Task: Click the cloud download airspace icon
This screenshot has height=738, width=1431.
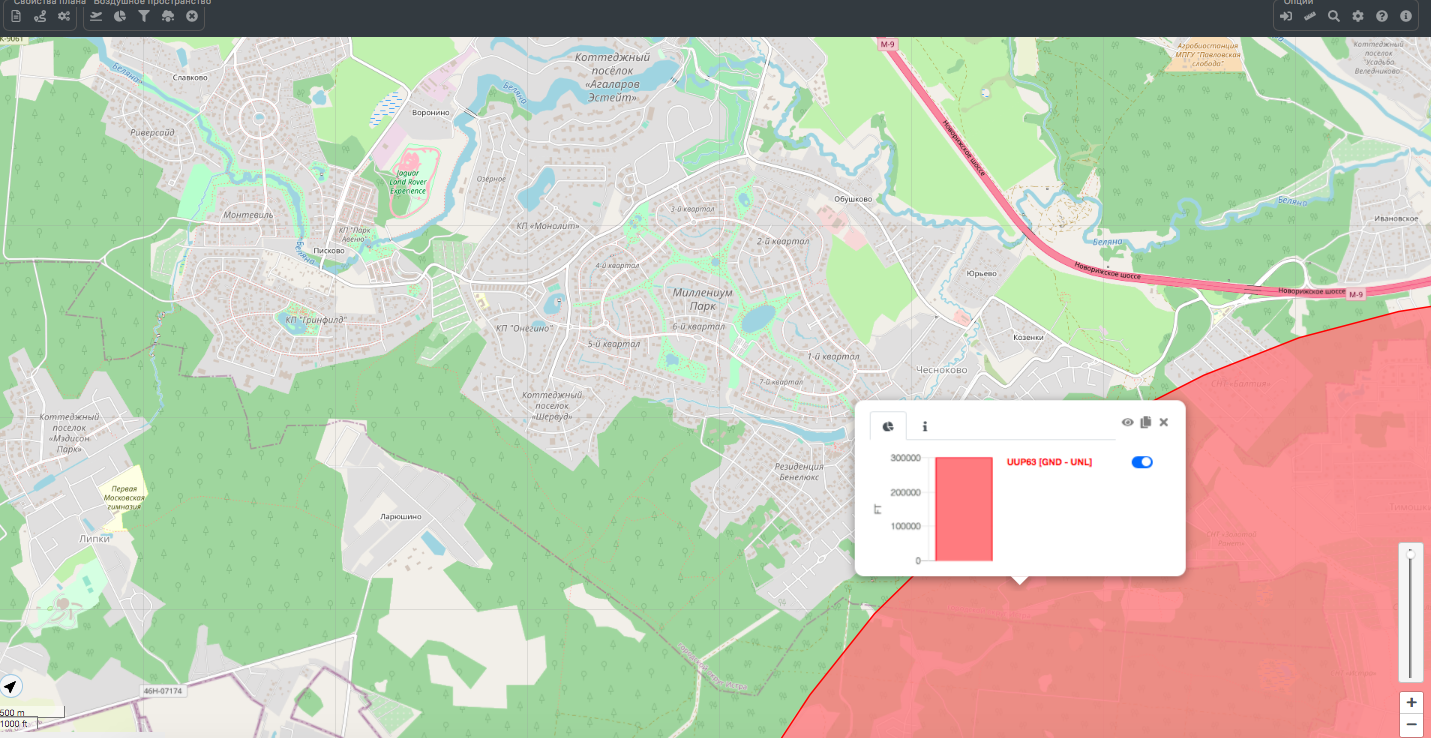Action: click(168, 16)
